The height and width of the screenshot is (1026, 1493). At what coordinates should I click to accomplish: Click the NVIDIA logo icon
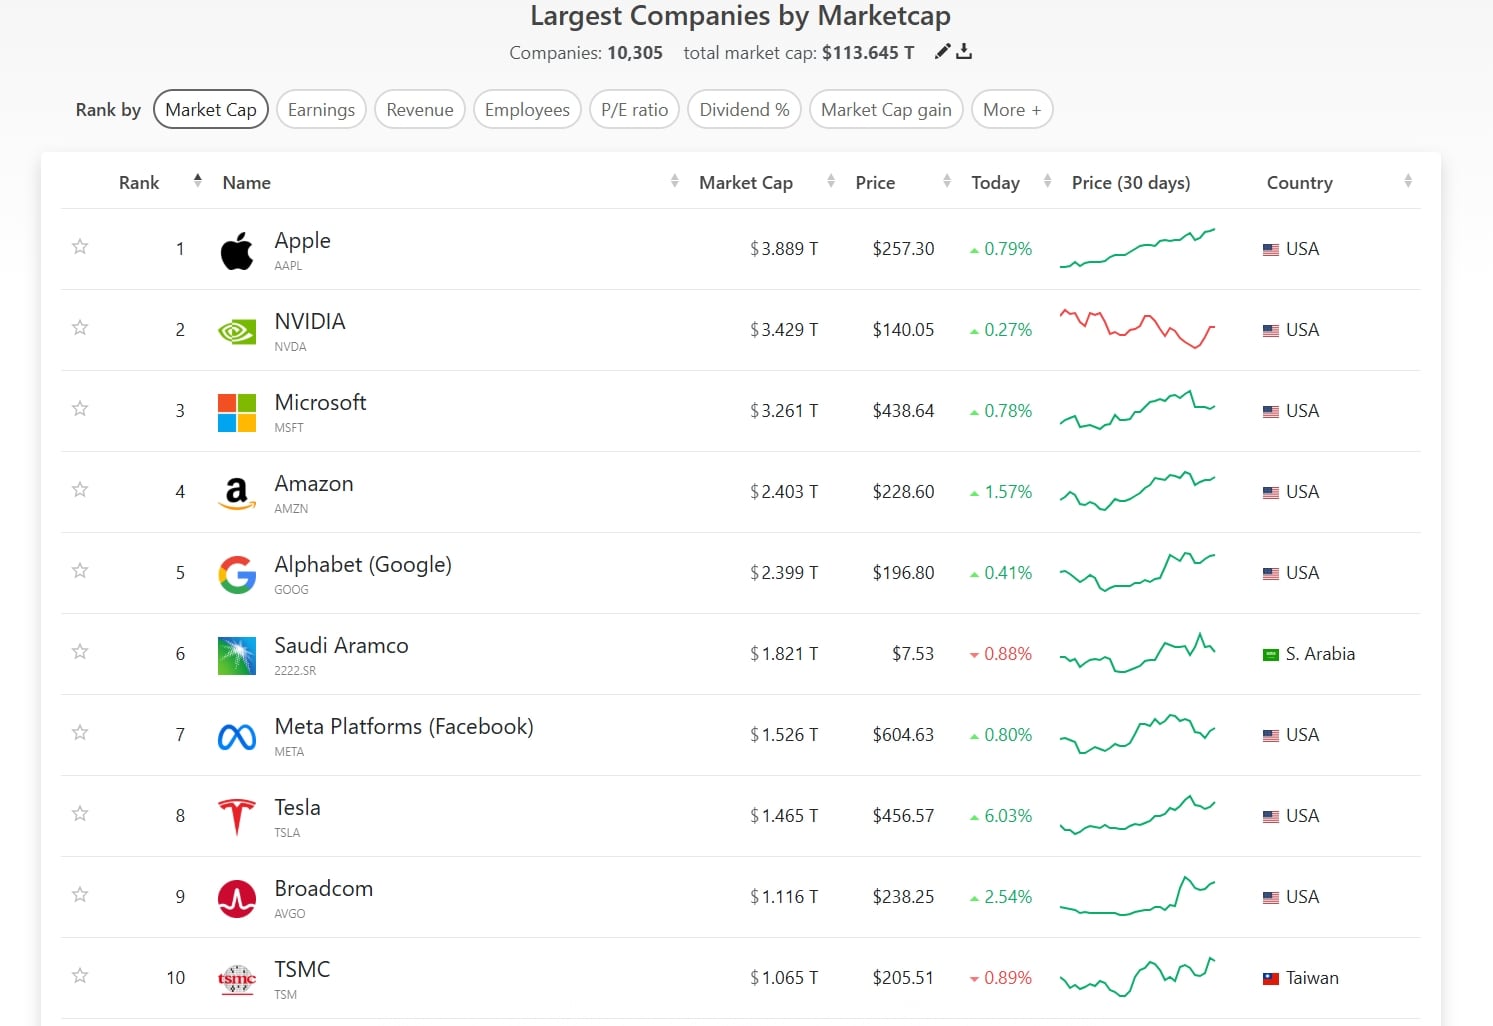pyautogui.click(x=237, y=331)
